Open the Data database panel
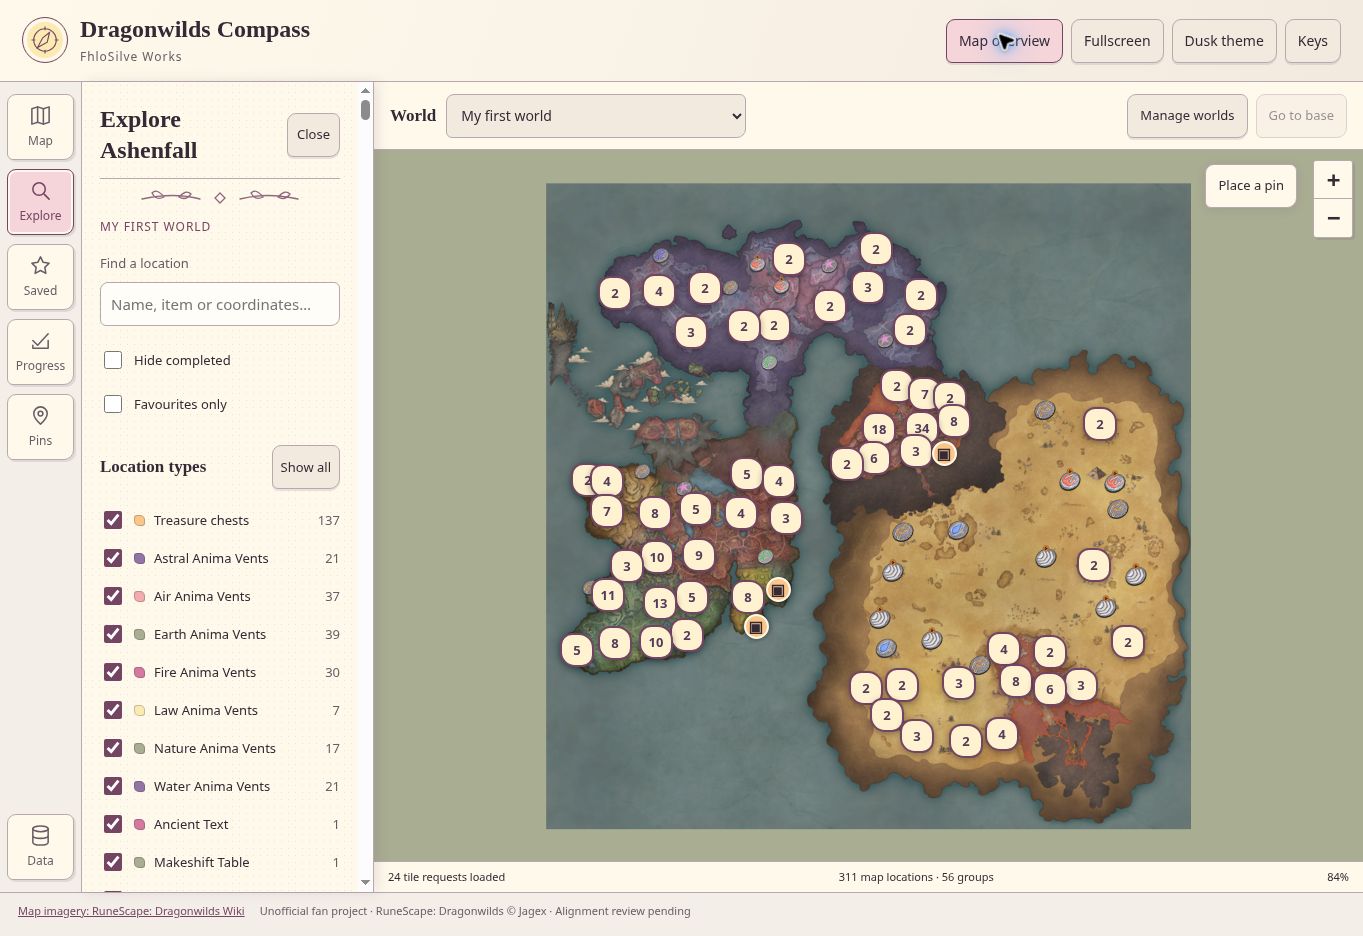The height and width of the screenshot is (936, 1363). click(x=40, y=847)
